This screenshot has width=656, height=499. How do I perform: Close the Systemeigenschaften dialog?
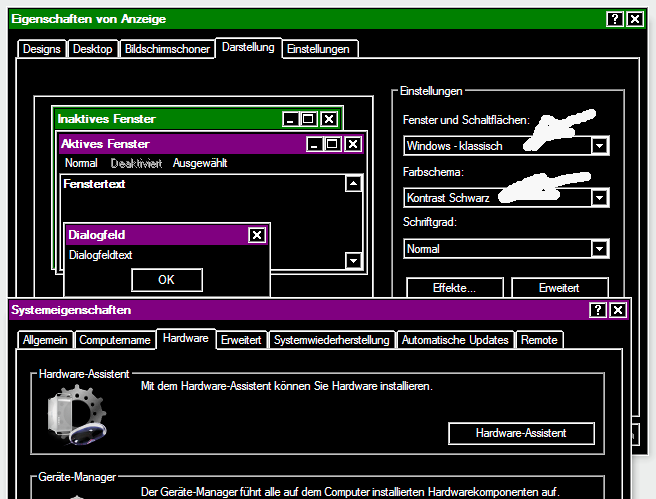(618, 310)
